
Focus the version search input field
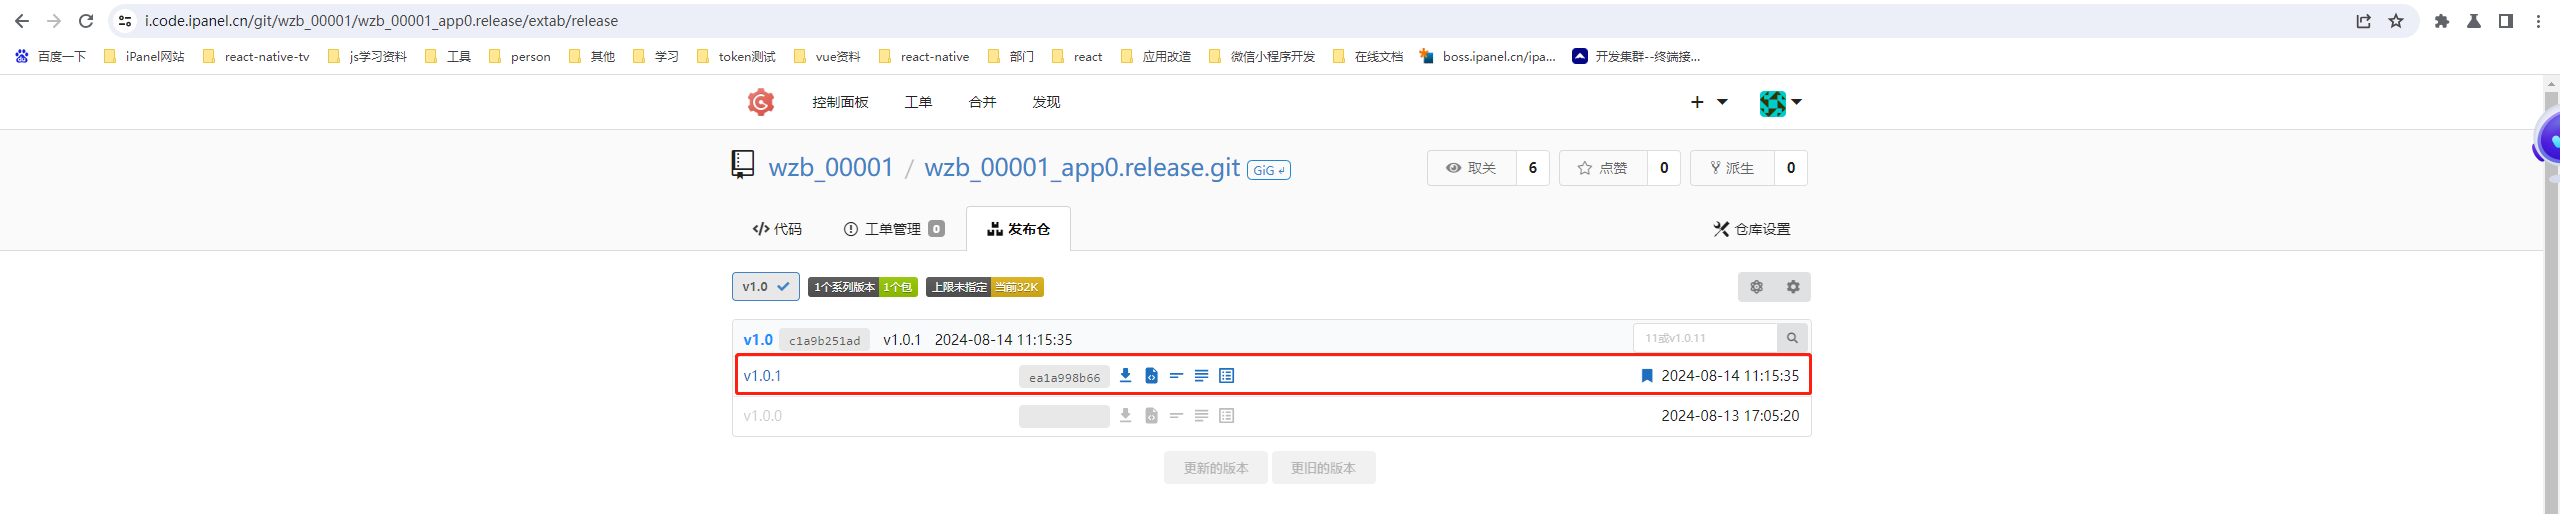[1704, 338]
